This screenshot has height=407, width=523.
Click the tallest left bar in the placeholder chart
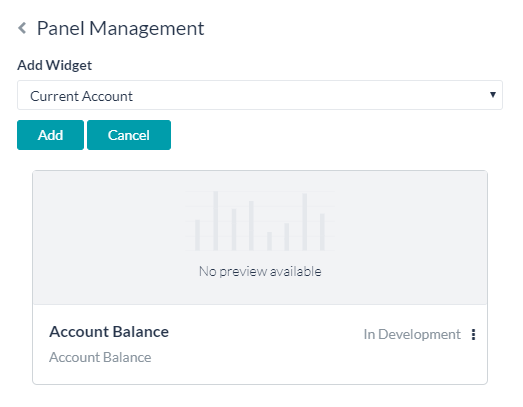tap(215, 221)
